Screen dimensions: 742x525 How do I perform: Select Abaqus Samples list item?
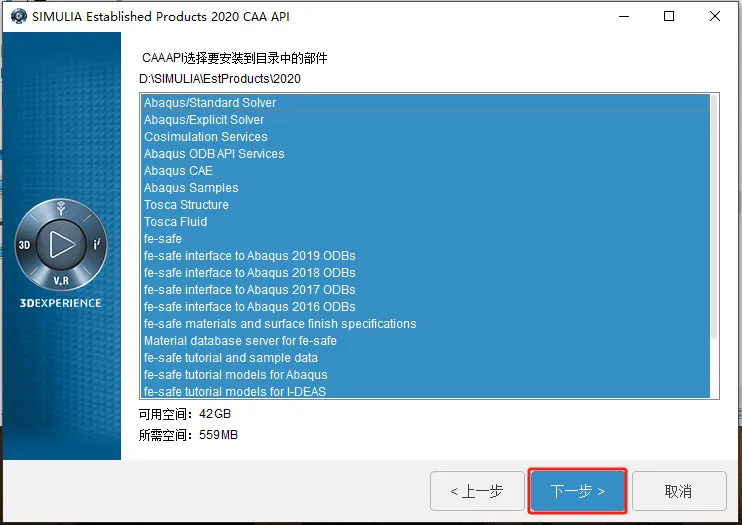click(x=425, y=188)
